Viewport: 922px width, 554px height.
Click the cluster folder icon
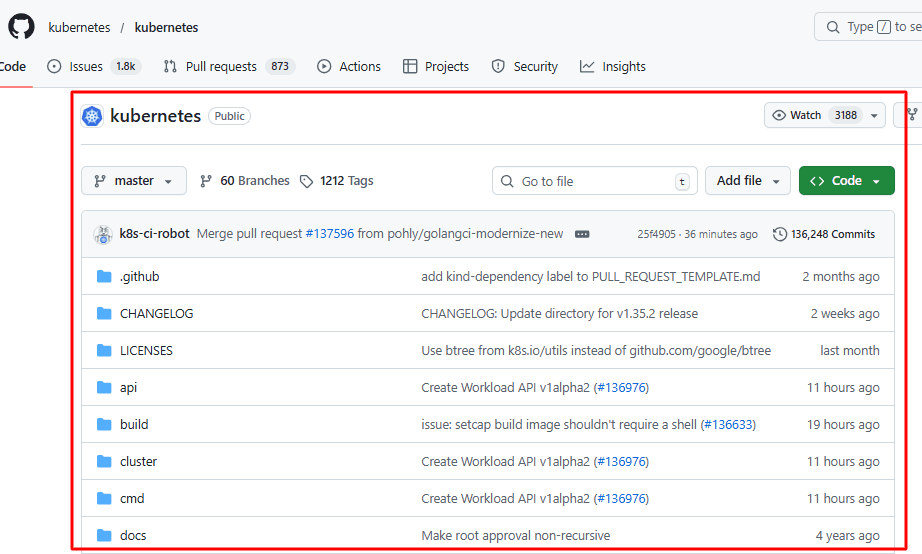pos(104,462)
